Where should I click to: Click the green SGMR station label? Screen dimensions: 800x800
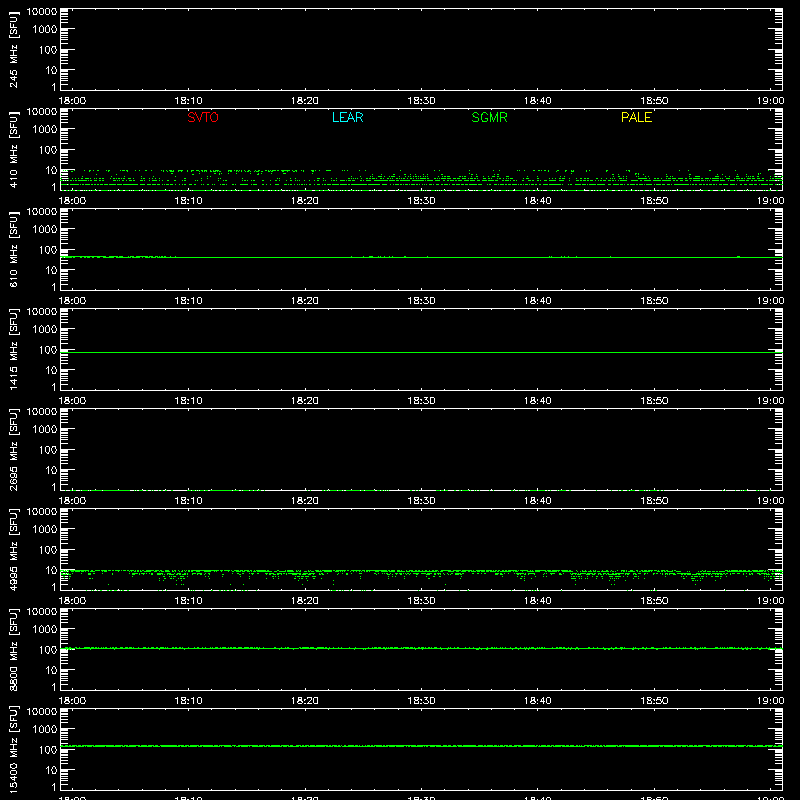click(x=489, y=117)
